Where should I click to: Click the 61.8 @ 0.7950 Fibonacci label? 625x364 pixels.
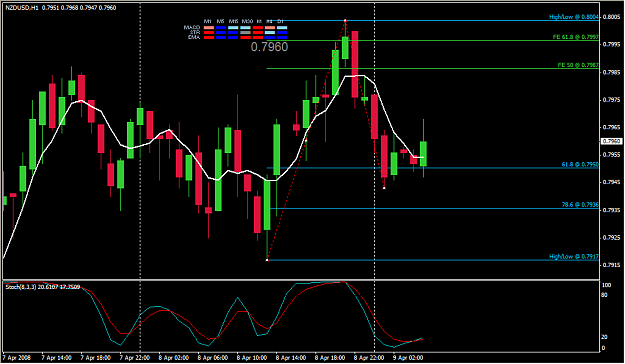coord(580,164)
